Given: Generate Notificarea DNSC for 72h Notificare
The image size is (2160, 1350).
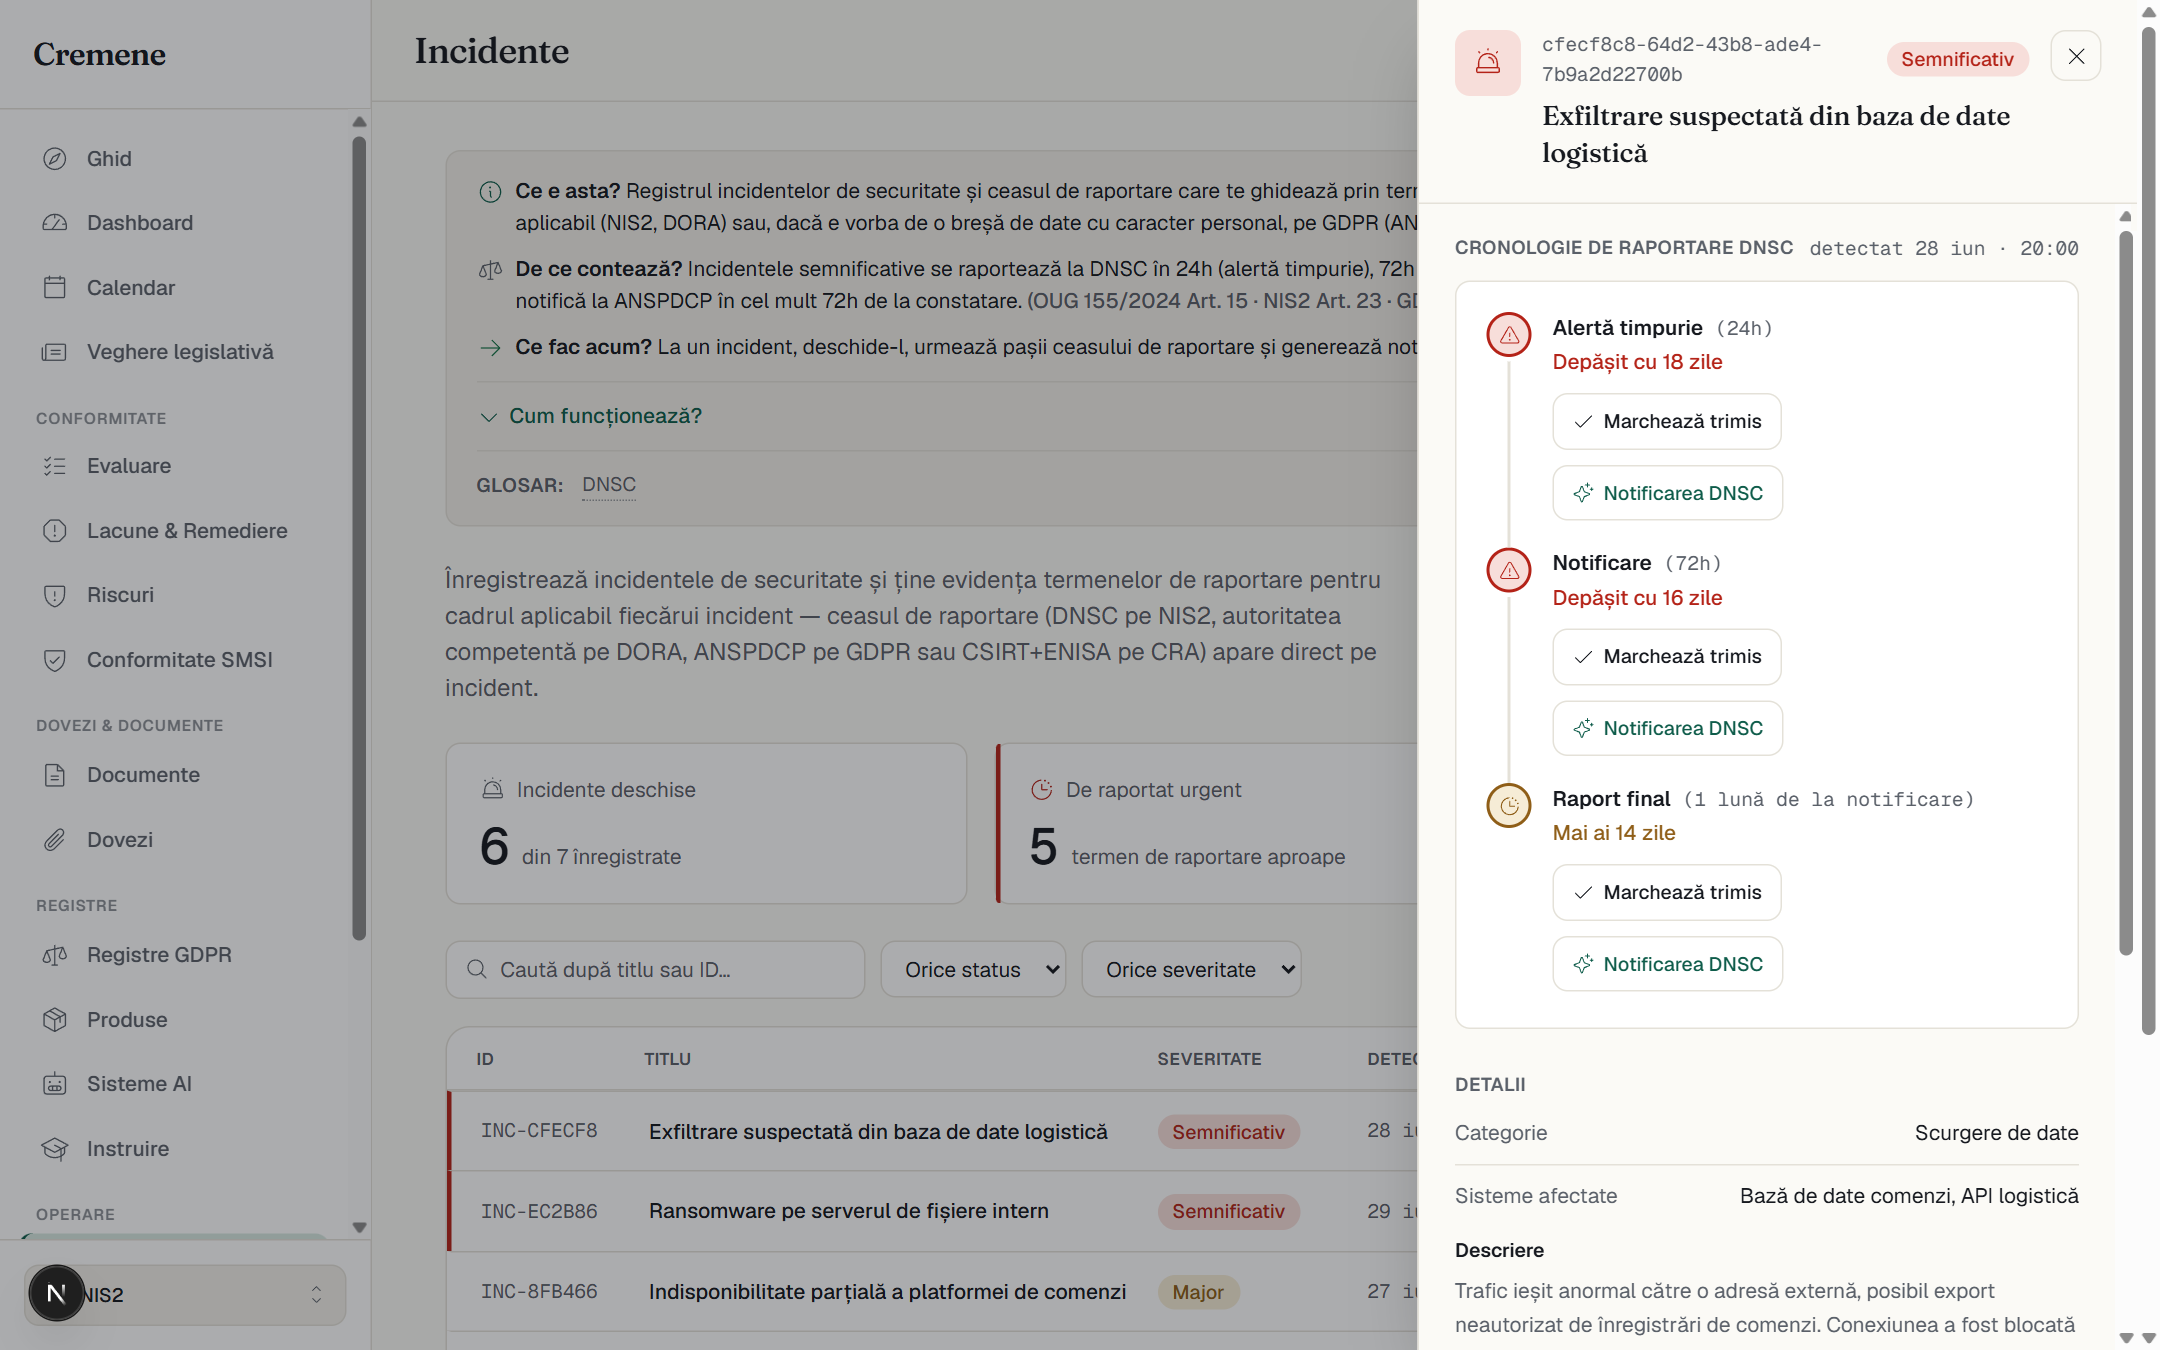Looking at the screenshot, I should [x=1667, y=728].
